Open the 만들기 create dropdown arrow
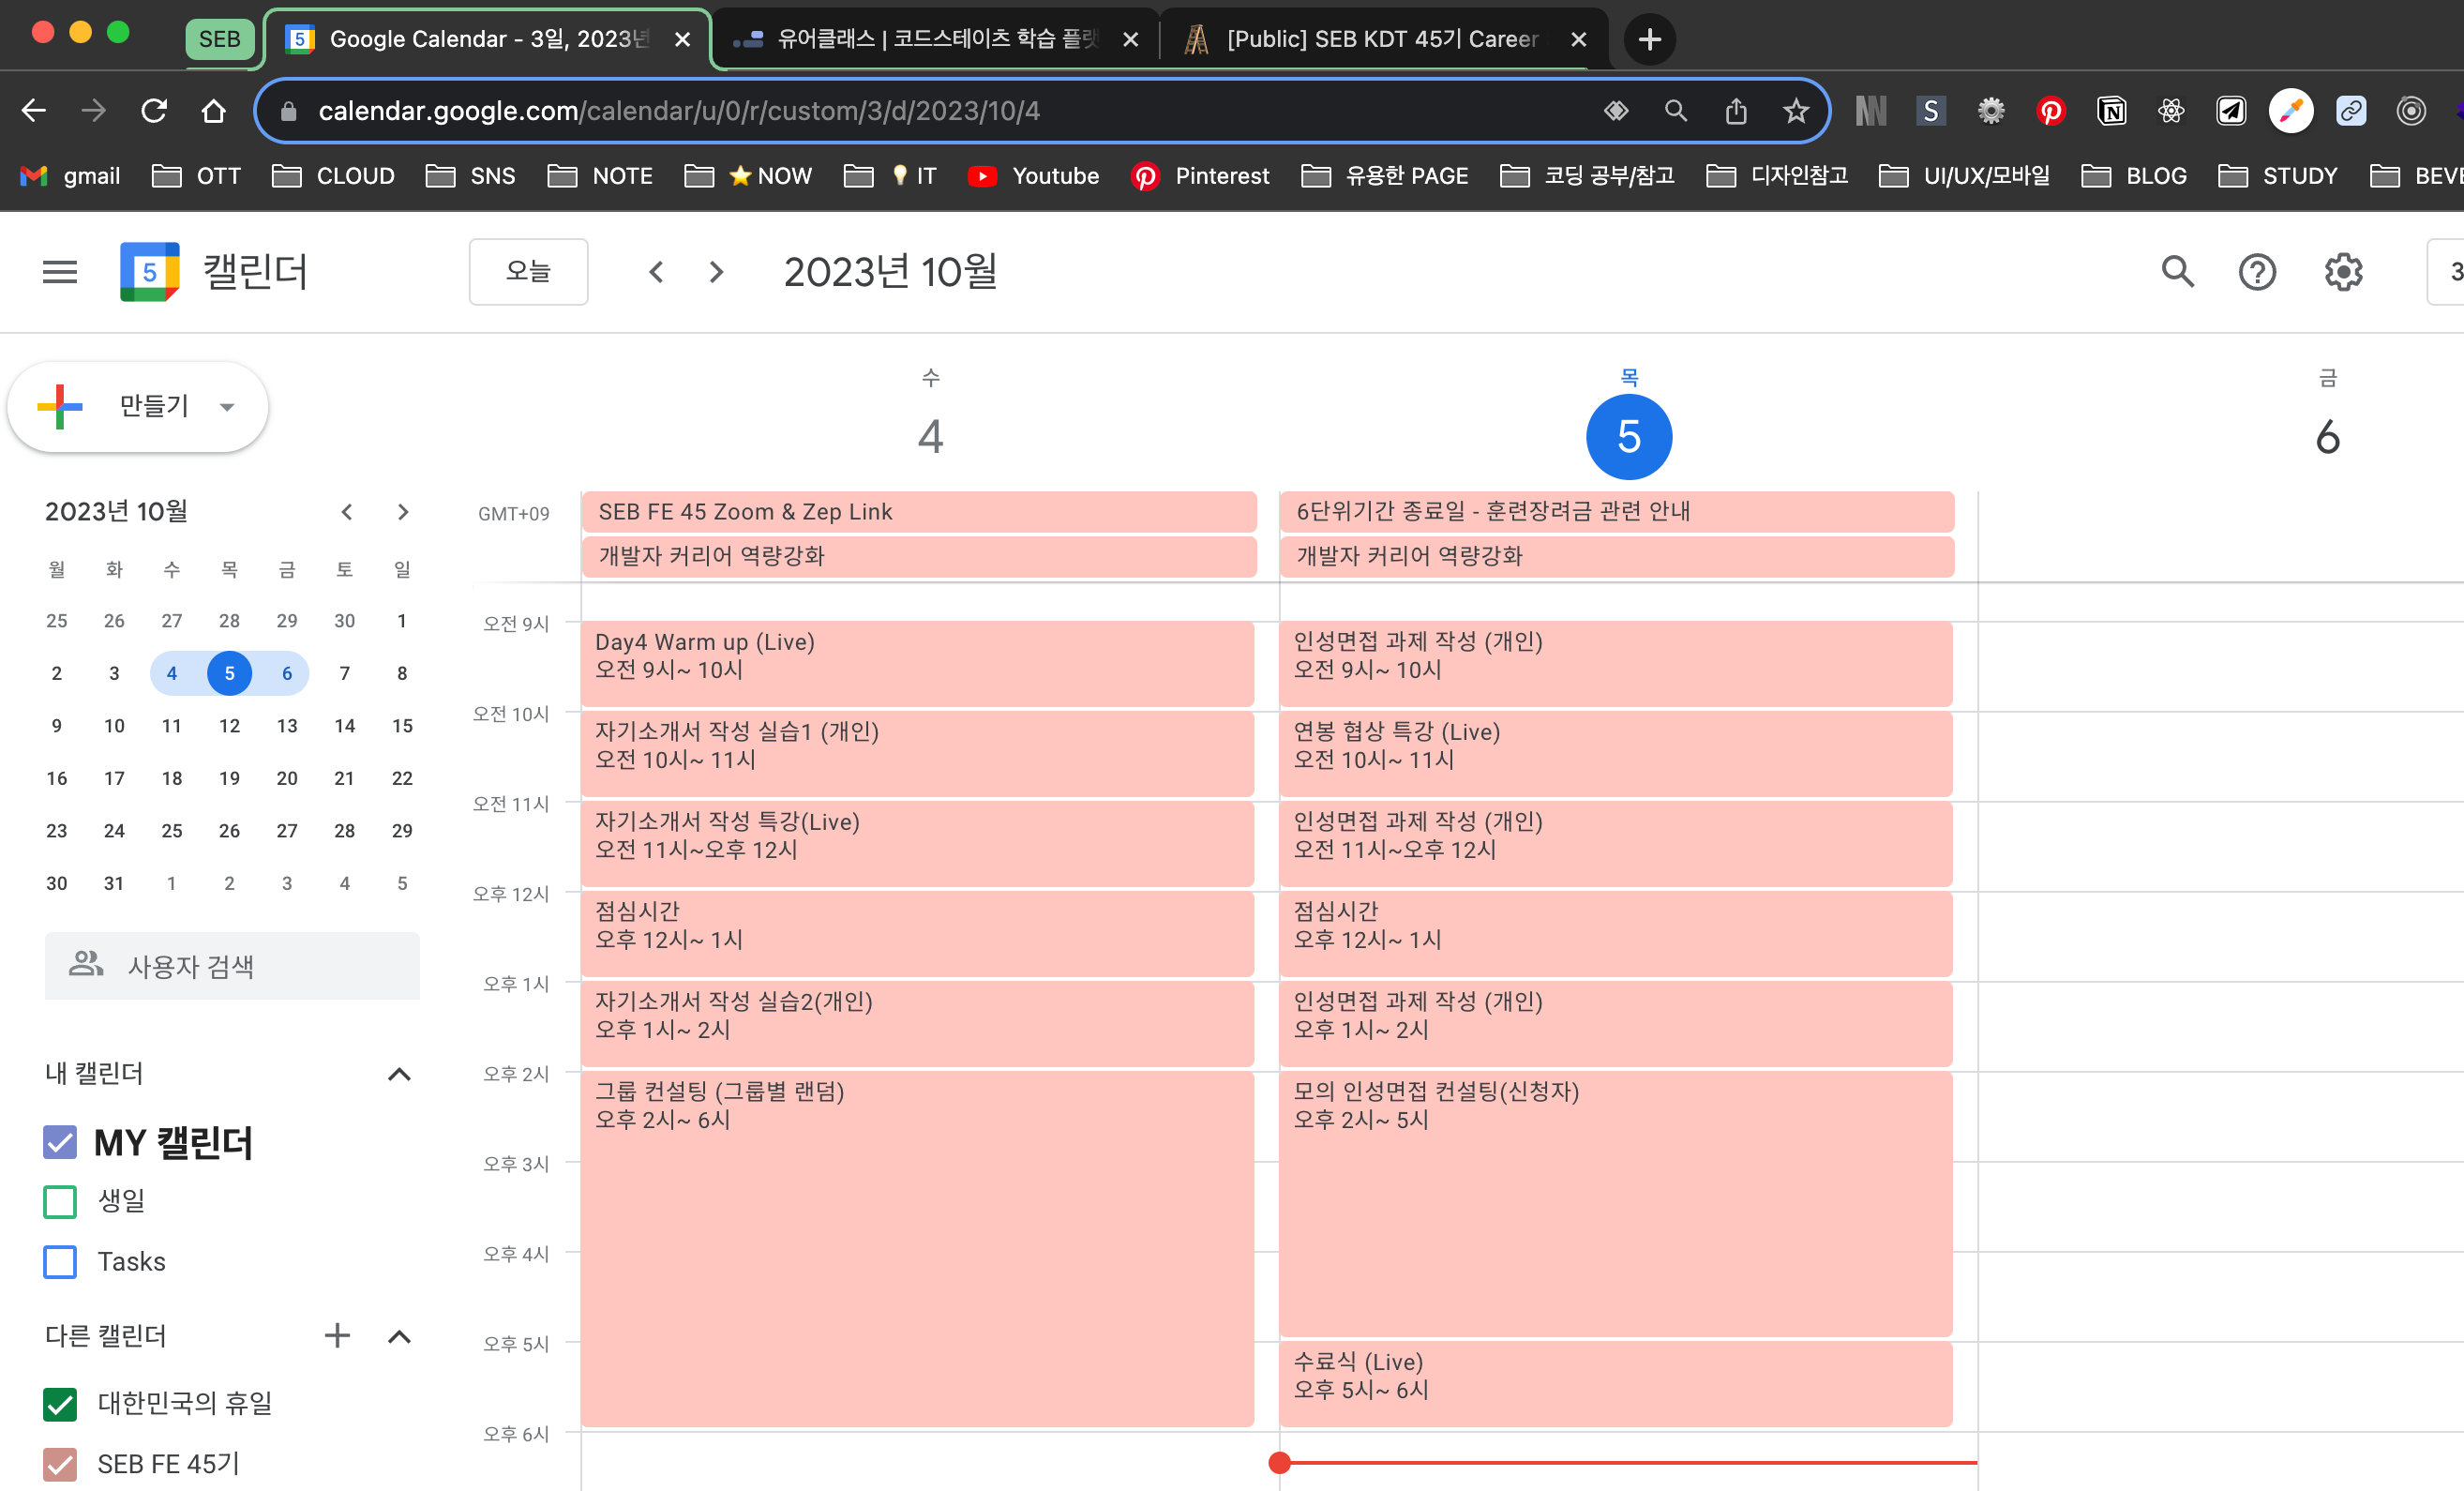The height and width of the screenshot is (1491, 2464). coord(227,407)
